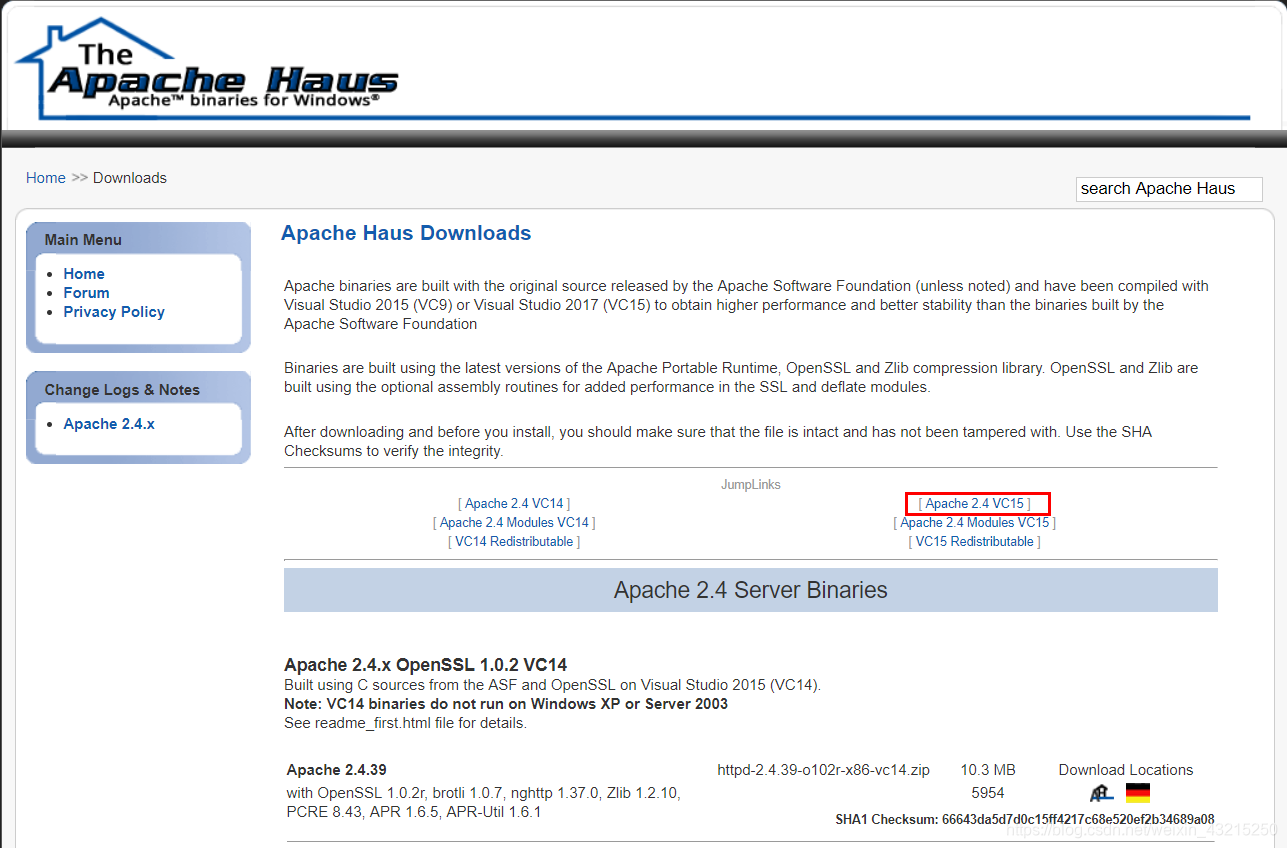Open Forum in the Main Menu

pos(86,293)
